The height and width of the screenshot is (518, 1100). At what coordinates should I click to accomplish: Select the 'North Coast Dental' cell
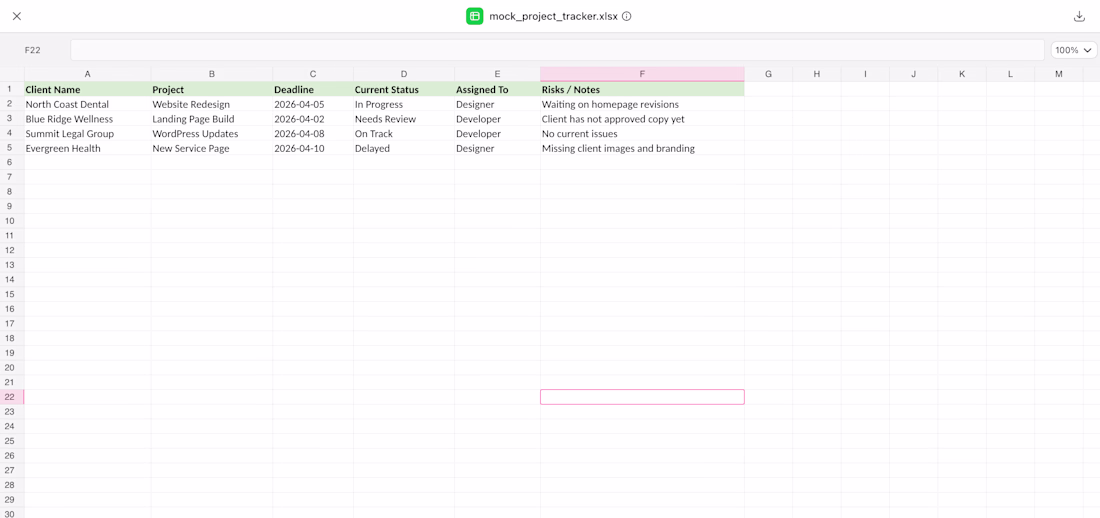coord(88,104)
